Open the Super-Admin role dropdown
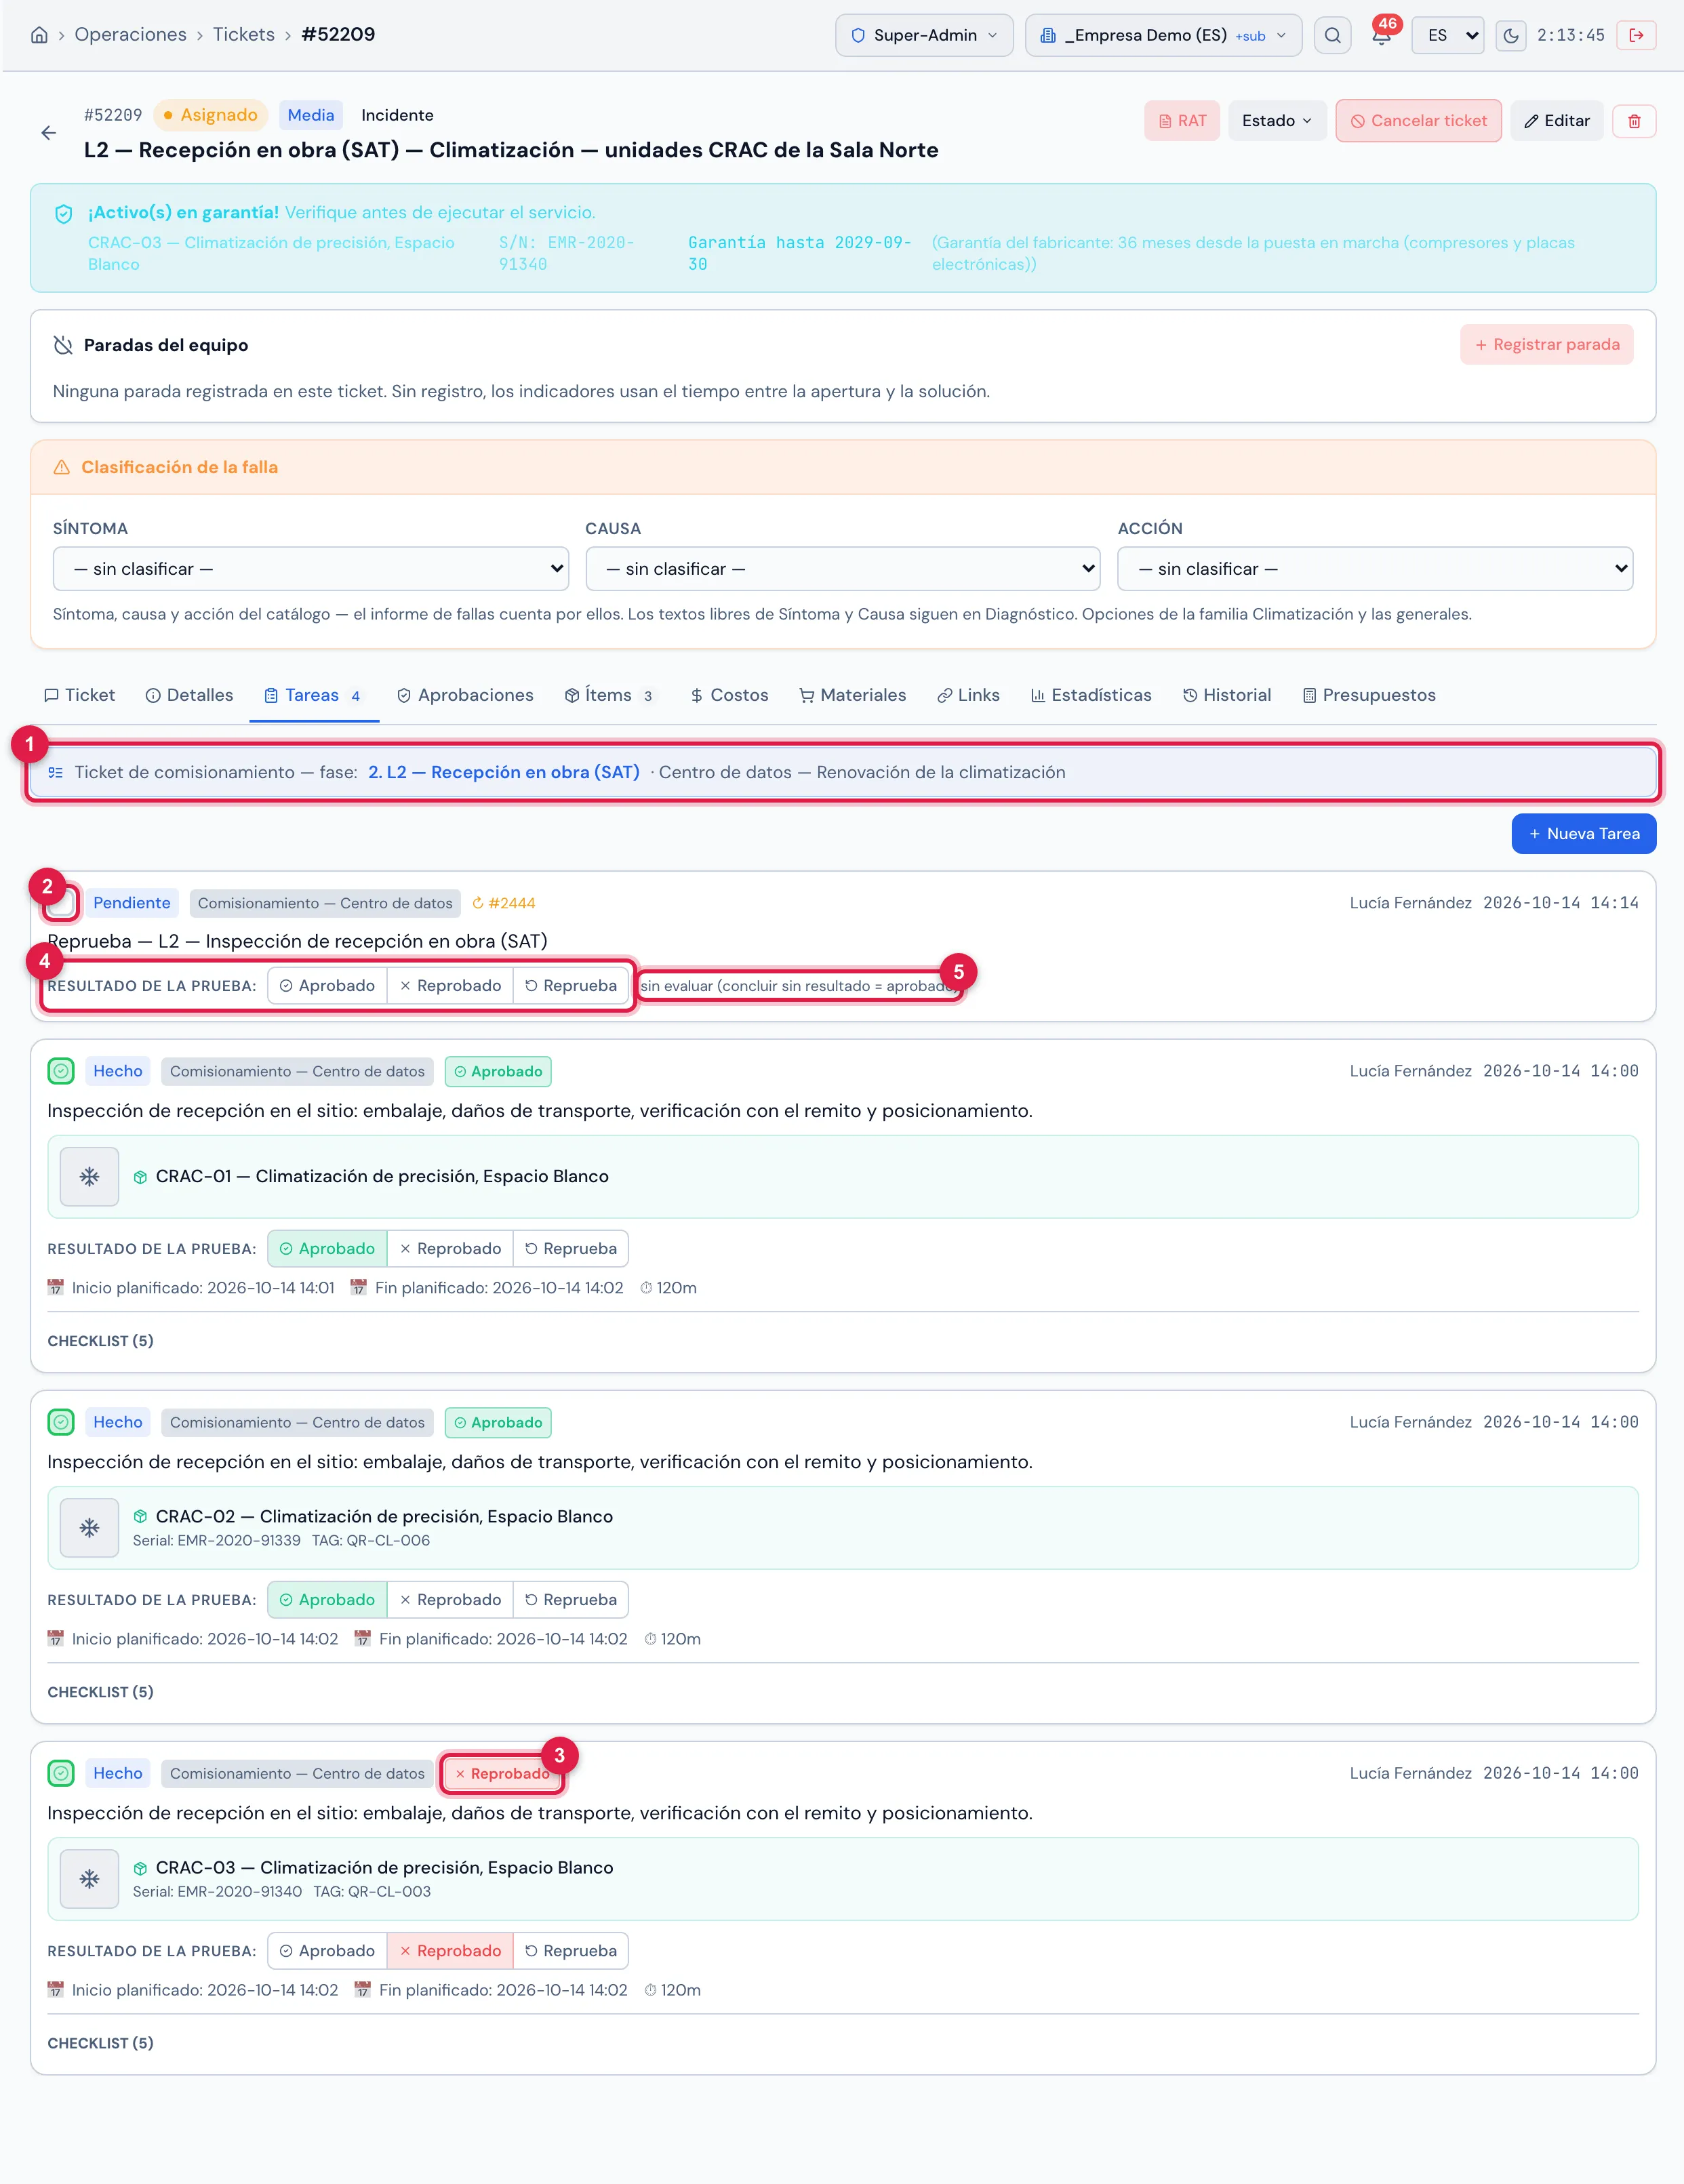1684x2184 pixels. [924, 35]
